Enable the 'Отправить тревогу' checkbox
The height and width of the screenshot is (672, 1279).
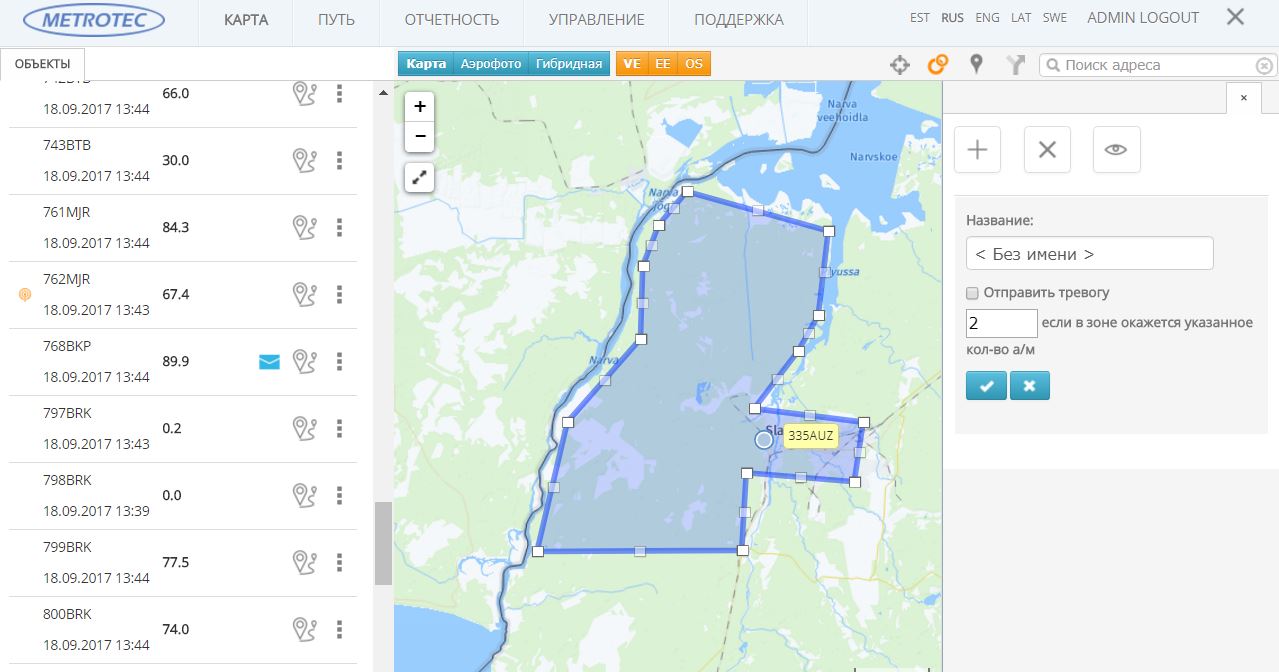click(972, 293)
